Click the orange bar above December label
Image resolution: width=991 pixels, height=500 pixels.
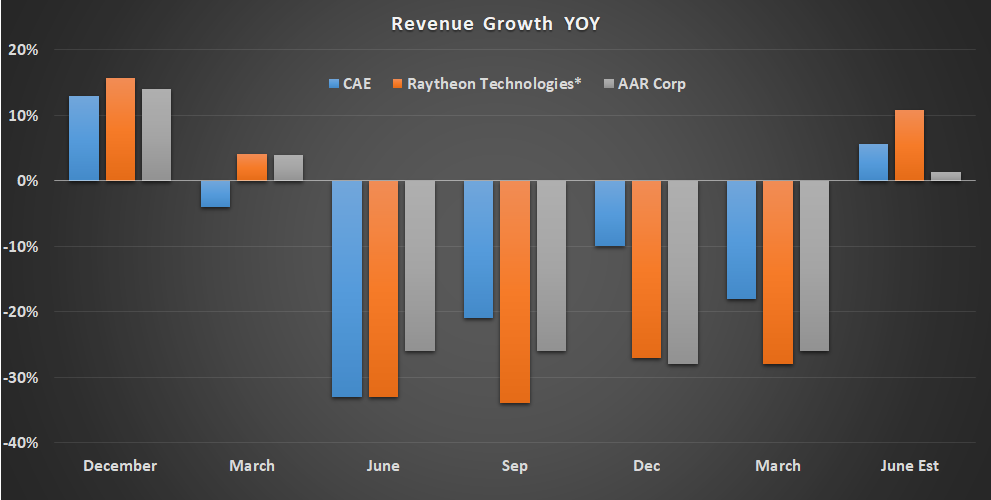pyautogui.click(x=120, y=129)
